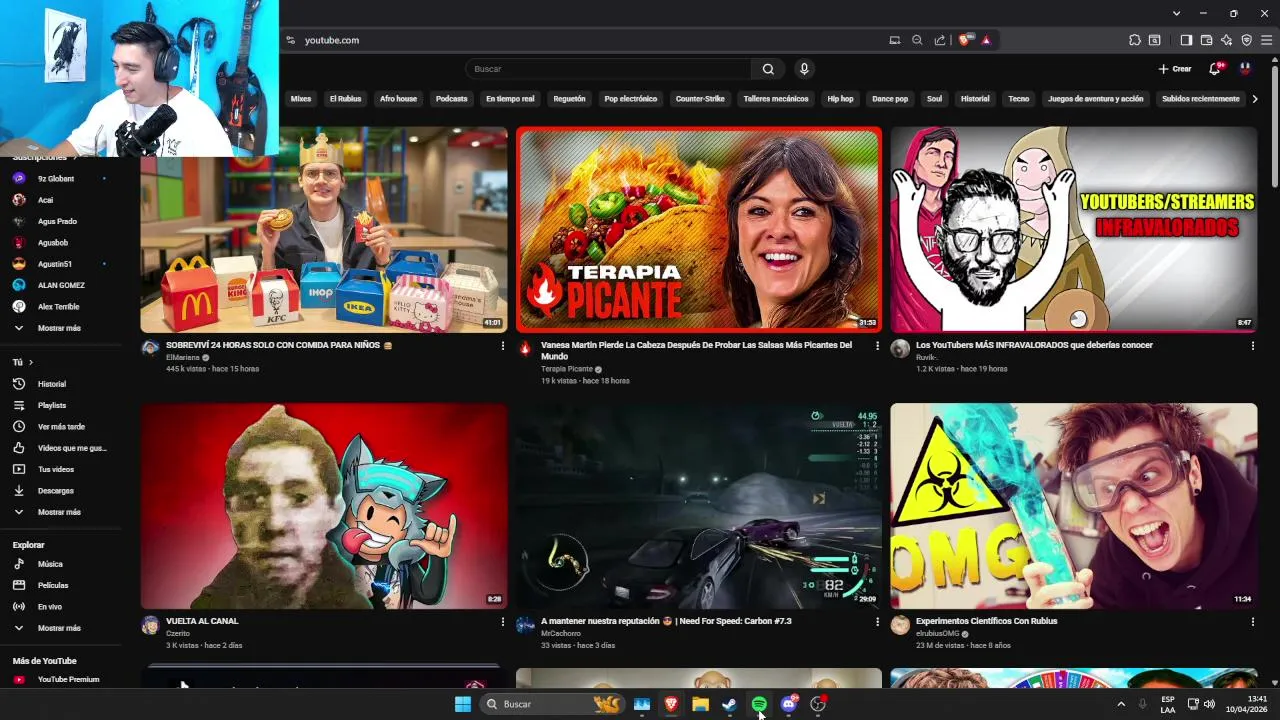The width and height of the screenshot is (1280, 720).
Task: Play the Terapia Picante video thumbnail
Action: click(x=699, y=229)
